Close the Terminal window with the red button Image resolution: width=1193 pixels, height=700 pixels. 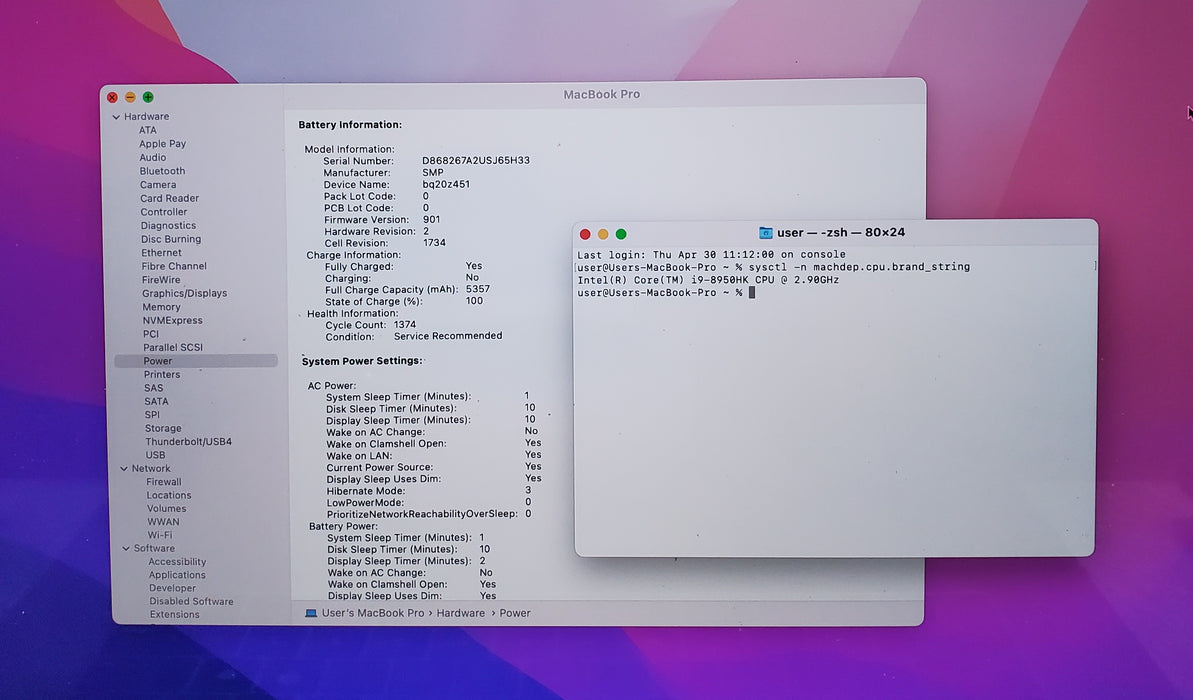tap(585, 234)
